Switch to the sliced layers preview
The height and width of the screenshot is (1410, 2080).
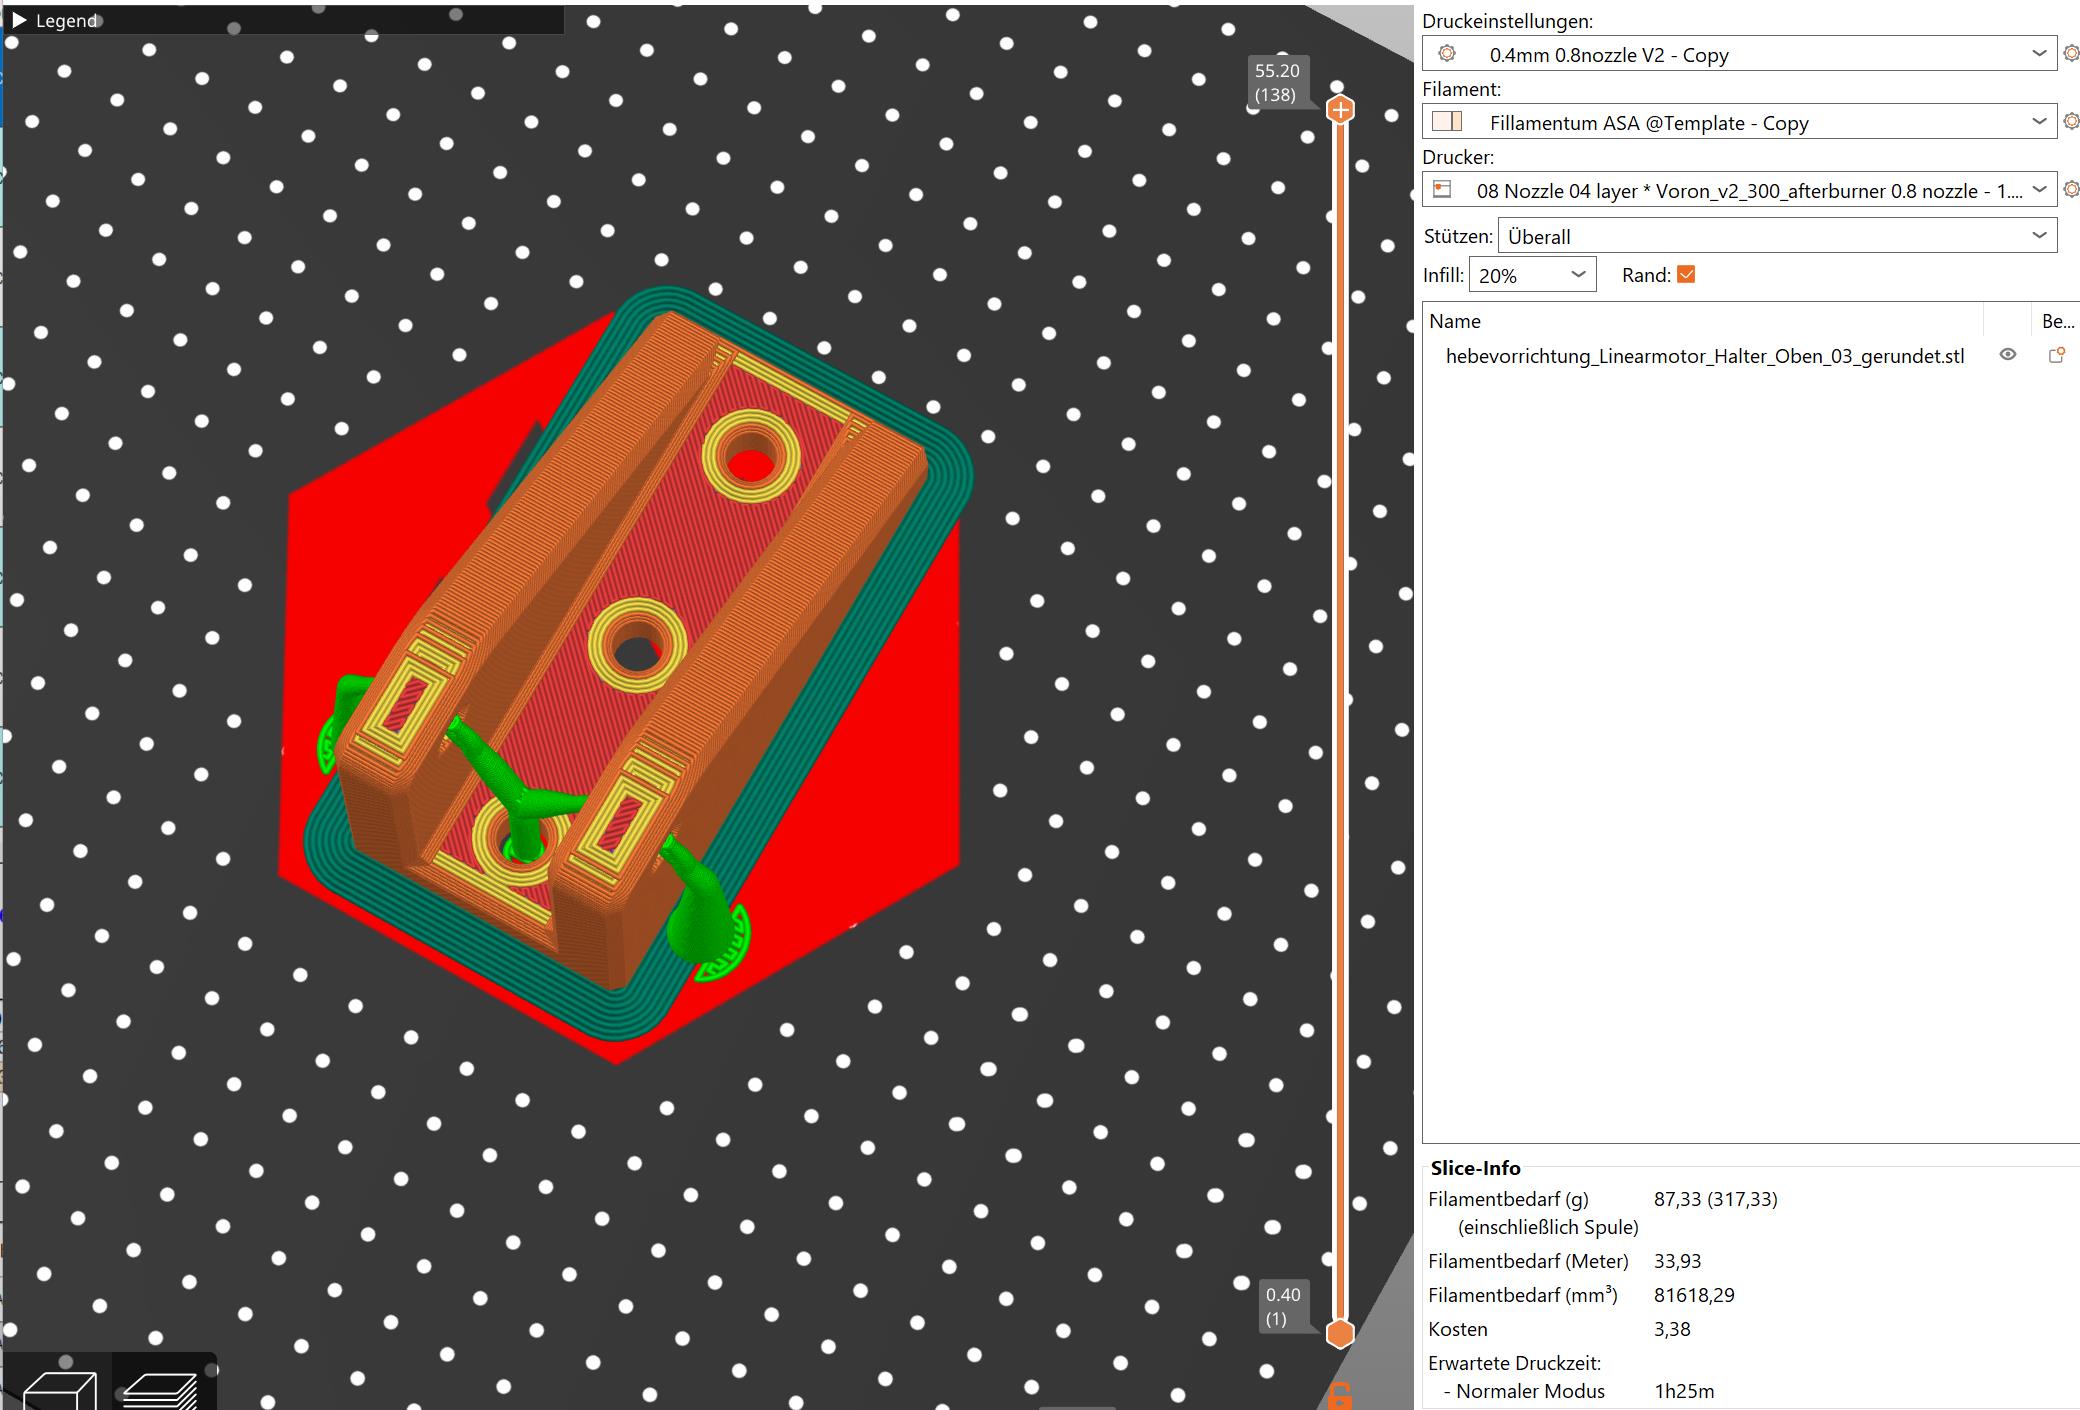pos(160,1390)
